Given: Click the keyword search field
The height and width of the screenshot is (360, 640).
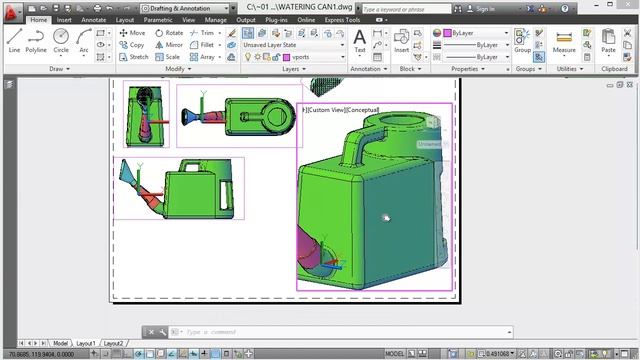Looking at the screenshot, I should tap(406, 9).
